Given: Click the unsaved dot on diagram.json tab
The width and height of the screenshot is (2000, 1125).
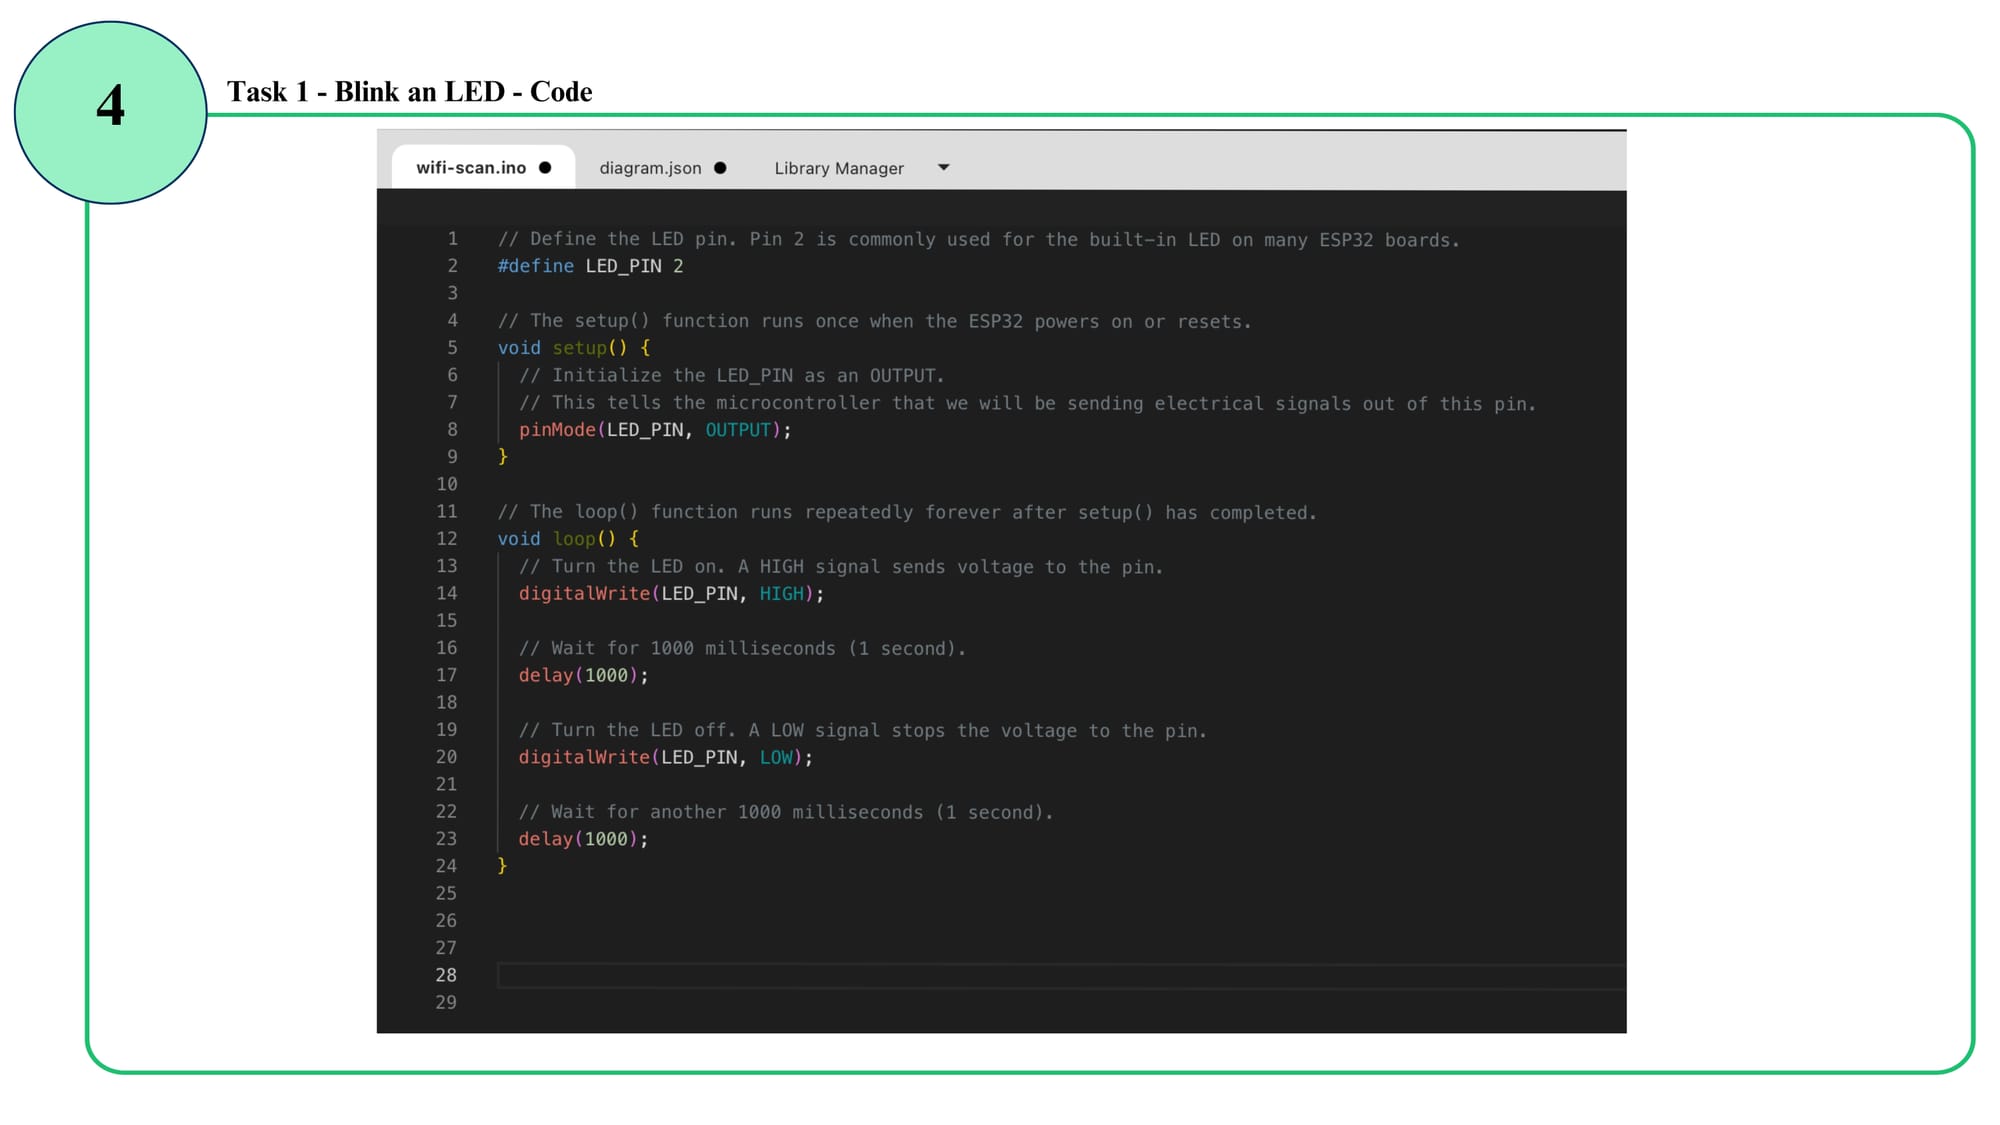Looking at the screenshot, I should [x=720, y=168].
